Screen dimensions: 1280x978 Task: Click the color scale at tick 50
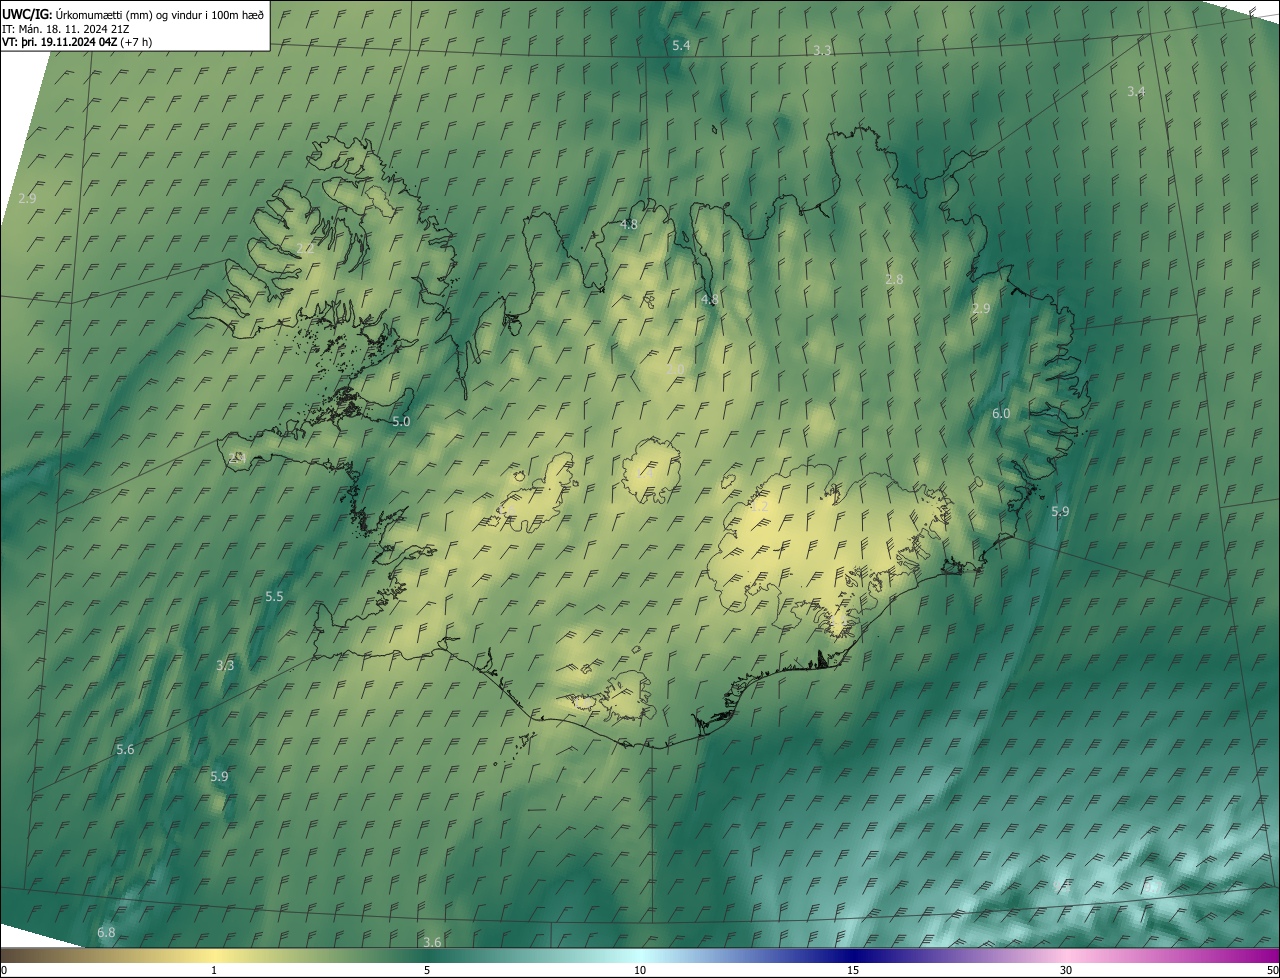pyautogui.click(x=1272, y=970)
